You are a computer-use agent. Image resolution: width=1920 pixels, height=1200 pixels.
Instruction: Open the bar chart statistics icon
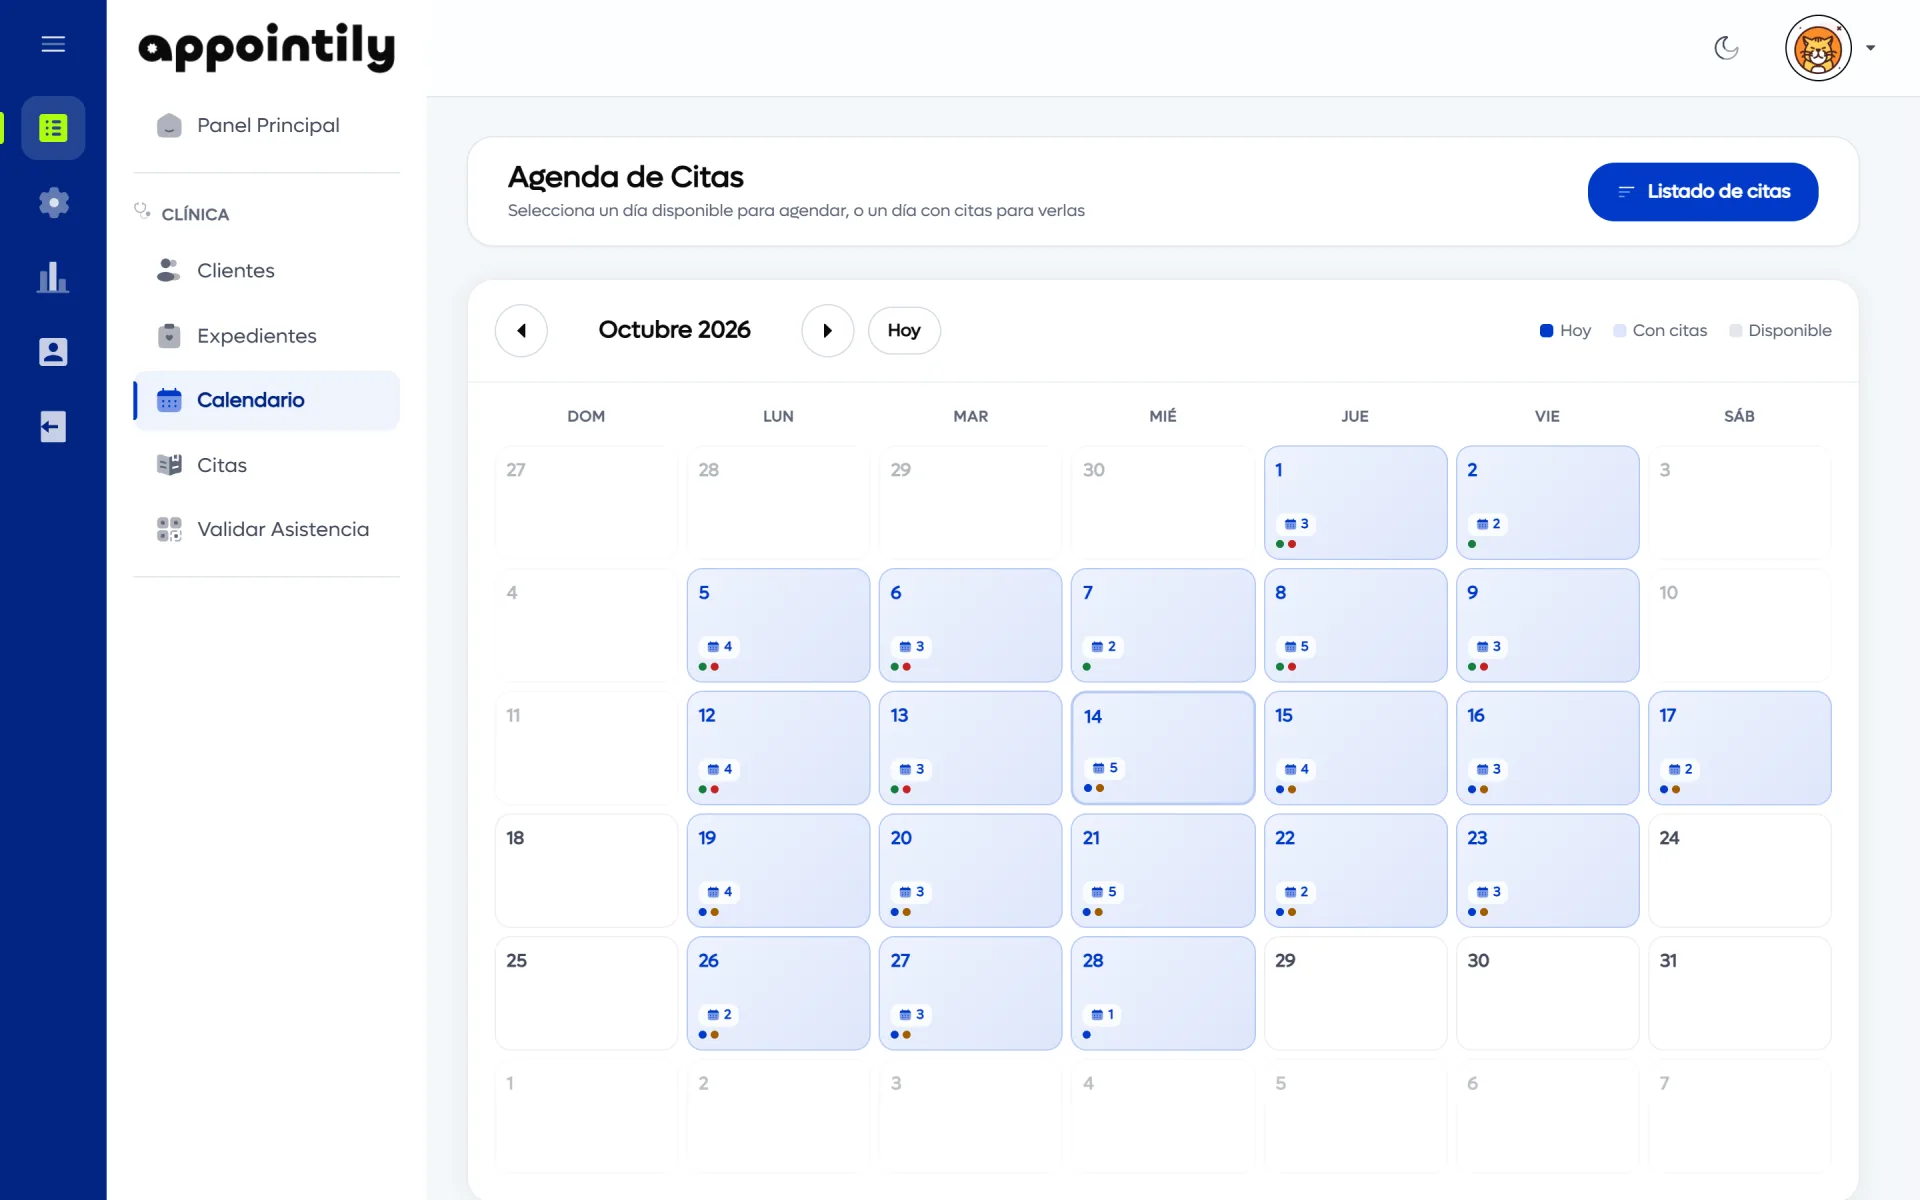(x=53, y=277)
